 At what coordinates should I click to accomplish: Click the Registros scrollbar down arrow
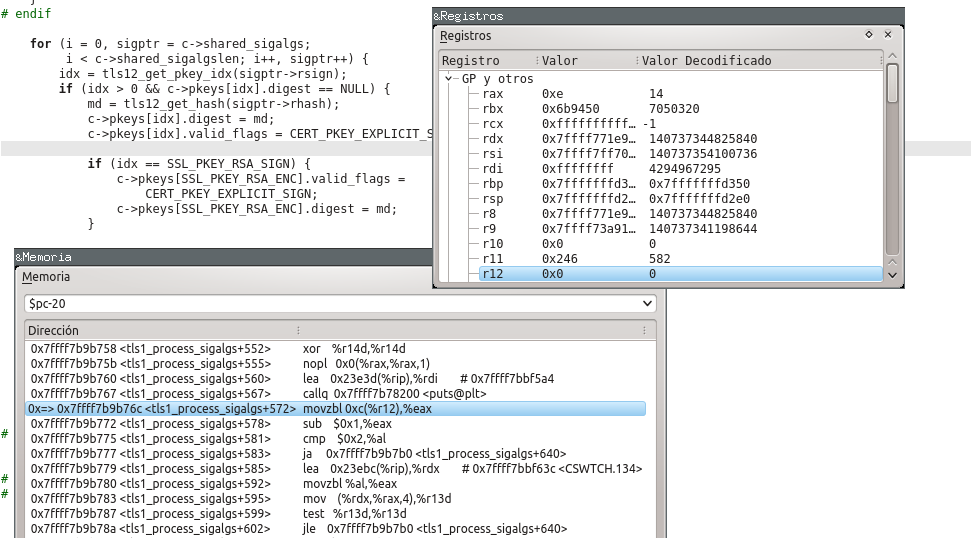tap(892, 276)
